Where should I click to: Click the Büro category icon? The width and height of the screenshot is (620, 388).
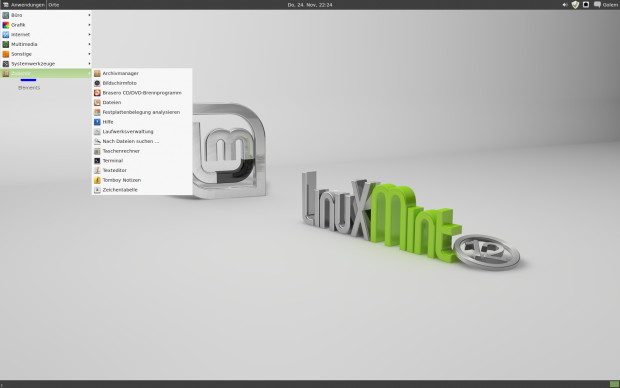tap(6, 15)
